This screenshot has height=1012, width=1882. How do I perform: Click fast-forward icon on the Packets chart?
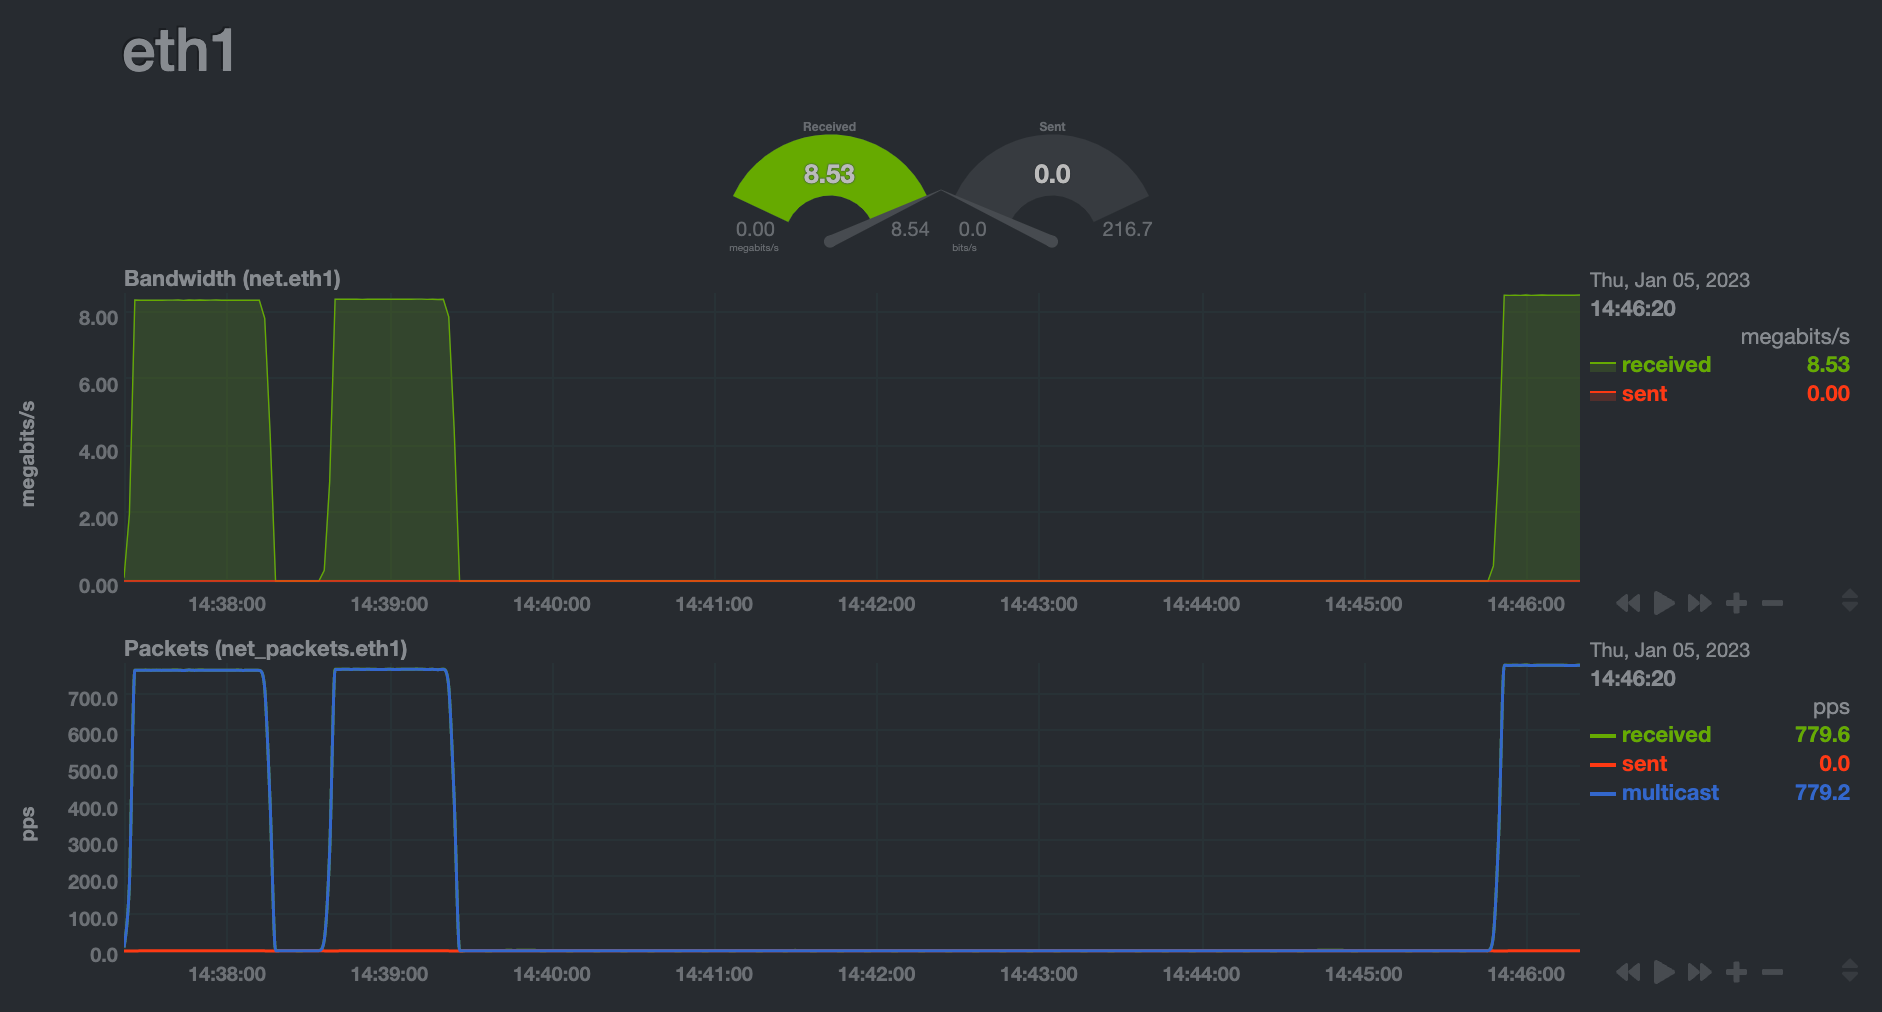click(x=1699, y=972)
